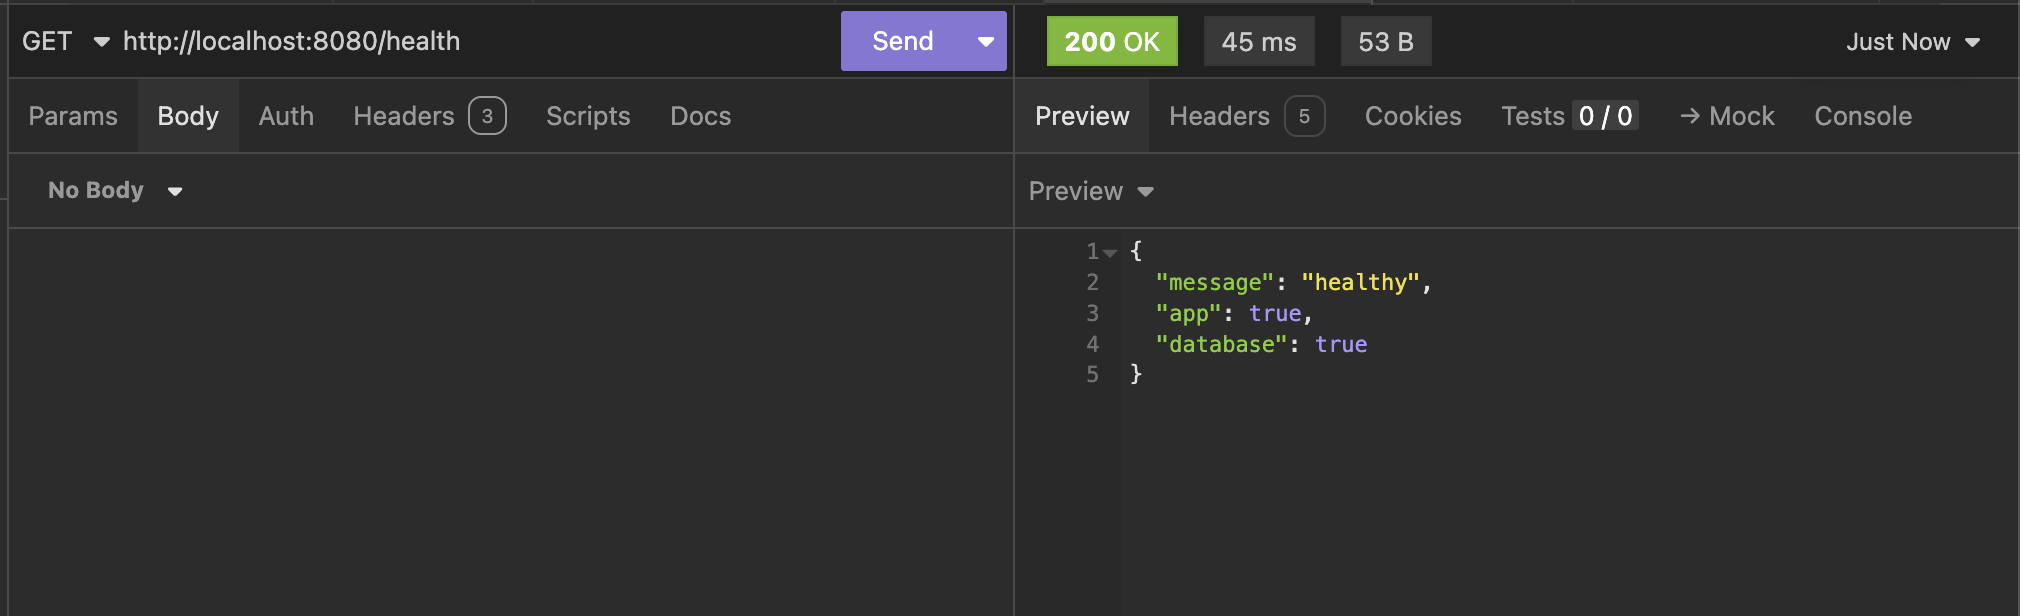The height and width of the screenshot is (616, 2020).
Task: Open the Auth tab
Action: point(286,116)
